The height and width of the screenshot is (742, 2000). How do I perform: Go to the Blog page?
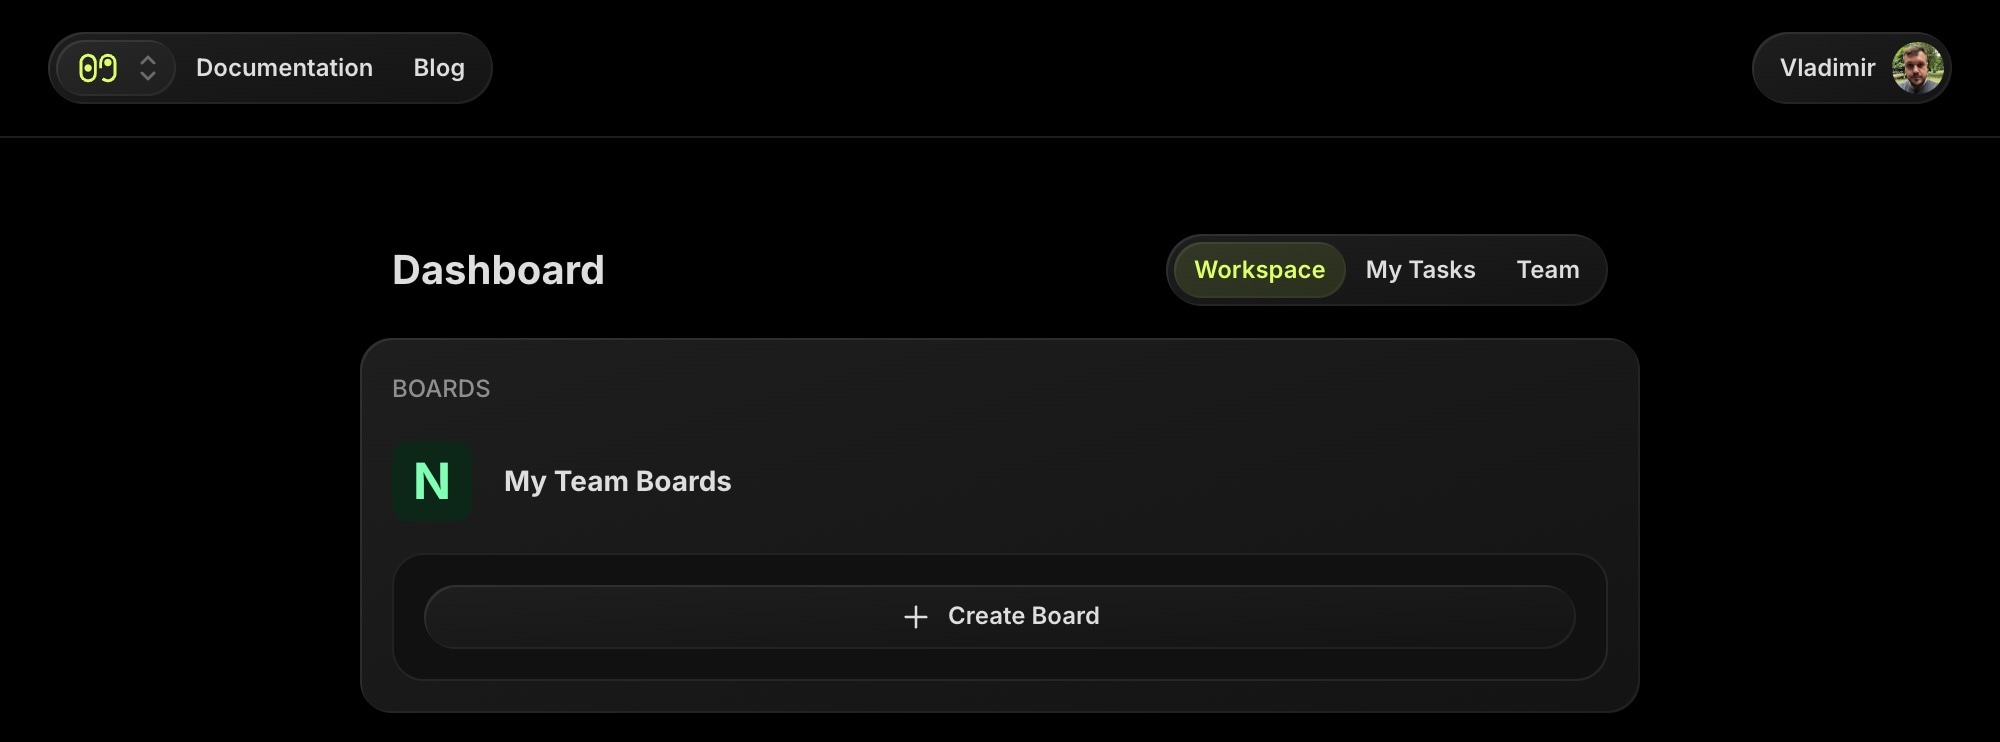click(439, 68)
